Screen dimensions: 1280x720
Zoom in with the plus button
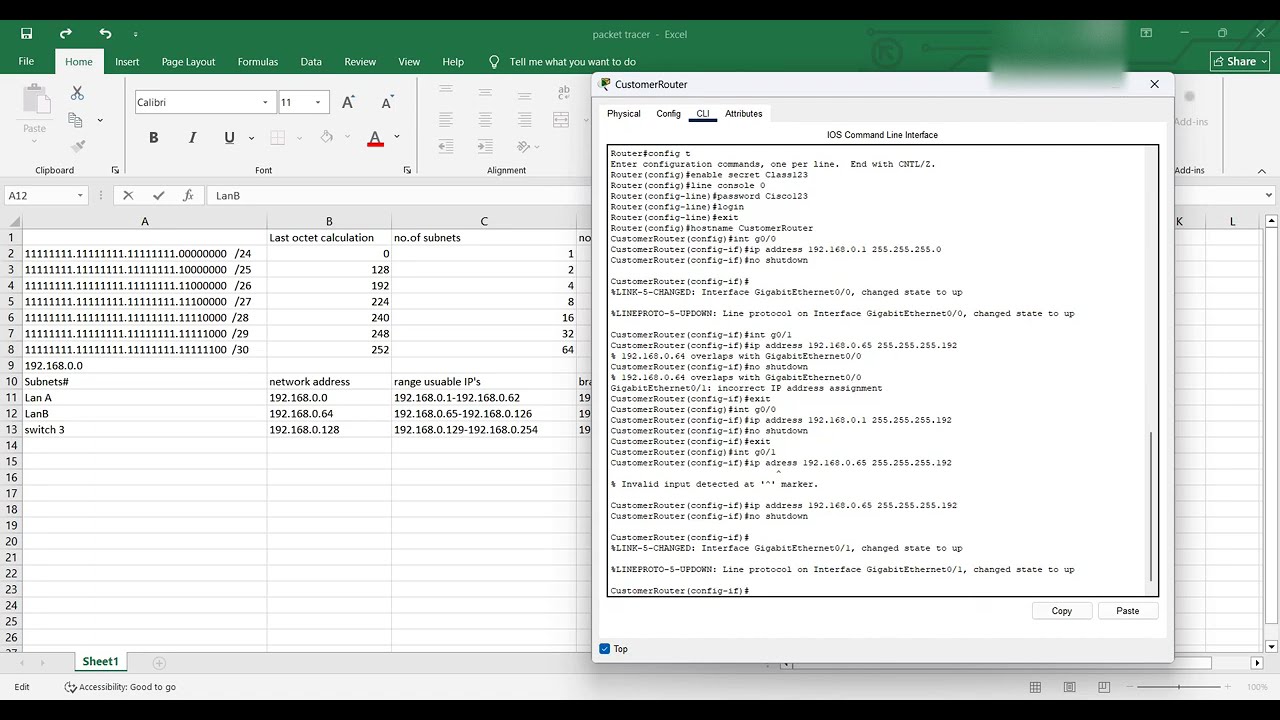(x=1230, y=687)
